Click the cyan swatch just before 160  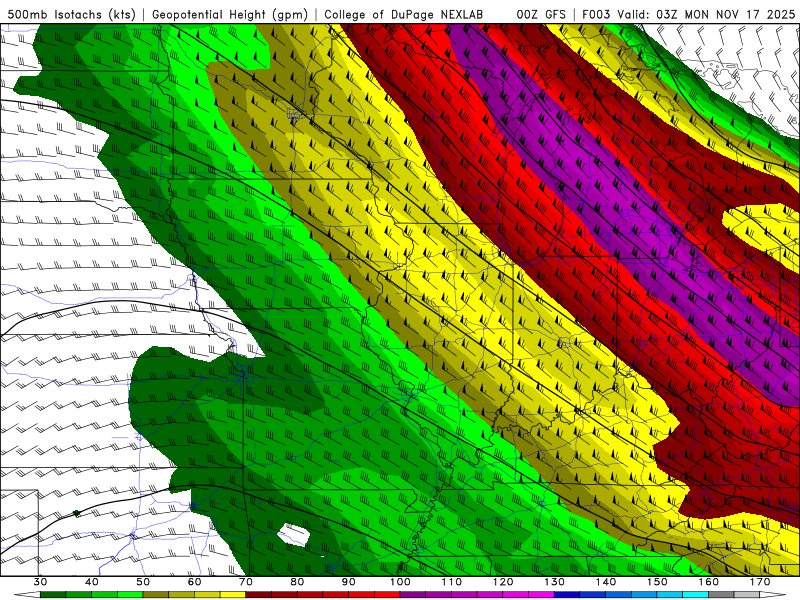695,595
